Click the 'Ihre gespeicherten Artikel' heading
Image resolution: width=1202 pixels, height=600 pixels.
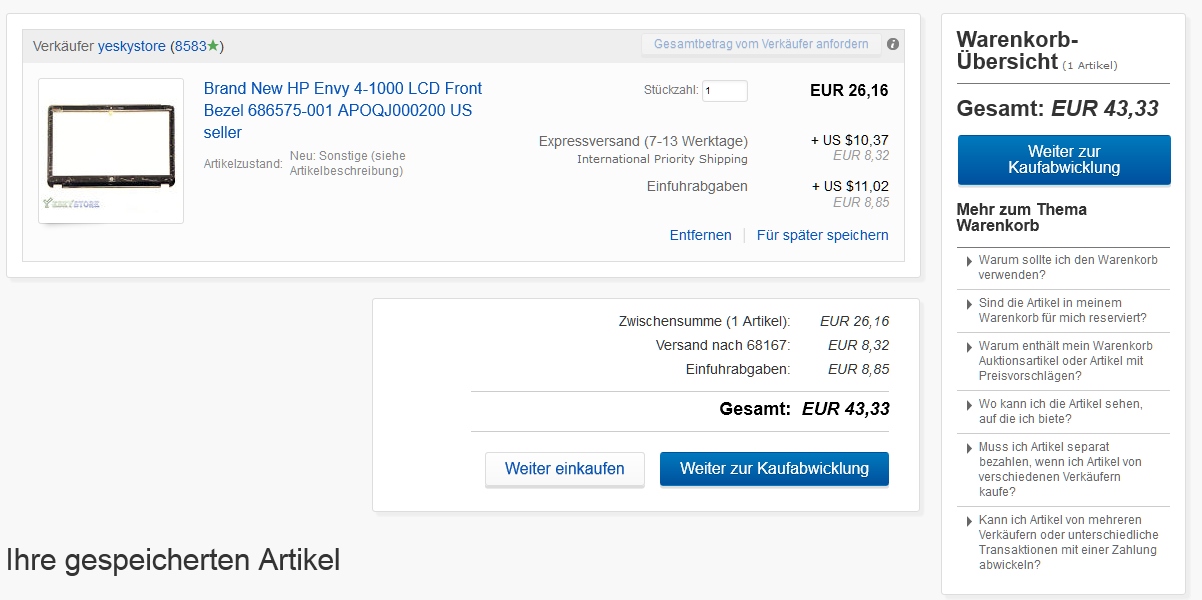171,559
